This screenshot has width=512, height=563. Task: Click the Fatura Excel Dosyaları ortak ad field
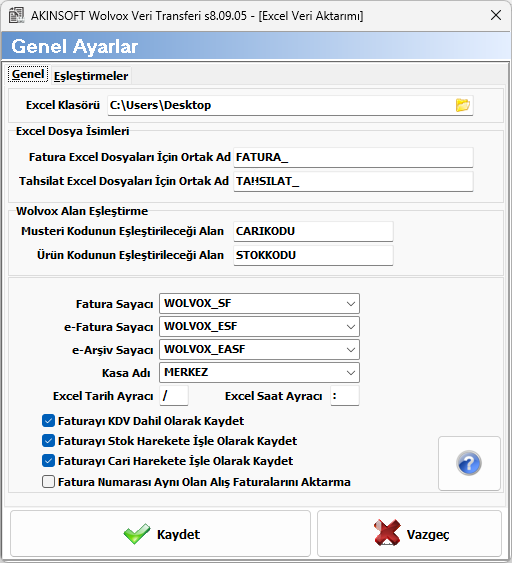point(353,157)
